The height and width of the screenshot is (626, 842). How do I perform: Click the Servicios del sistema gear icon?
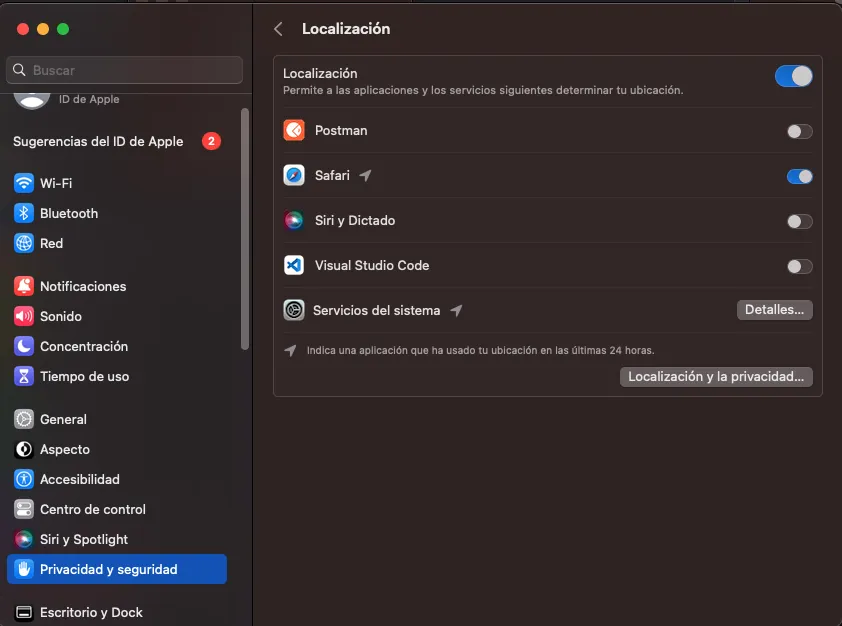click(x=294, y=310)
